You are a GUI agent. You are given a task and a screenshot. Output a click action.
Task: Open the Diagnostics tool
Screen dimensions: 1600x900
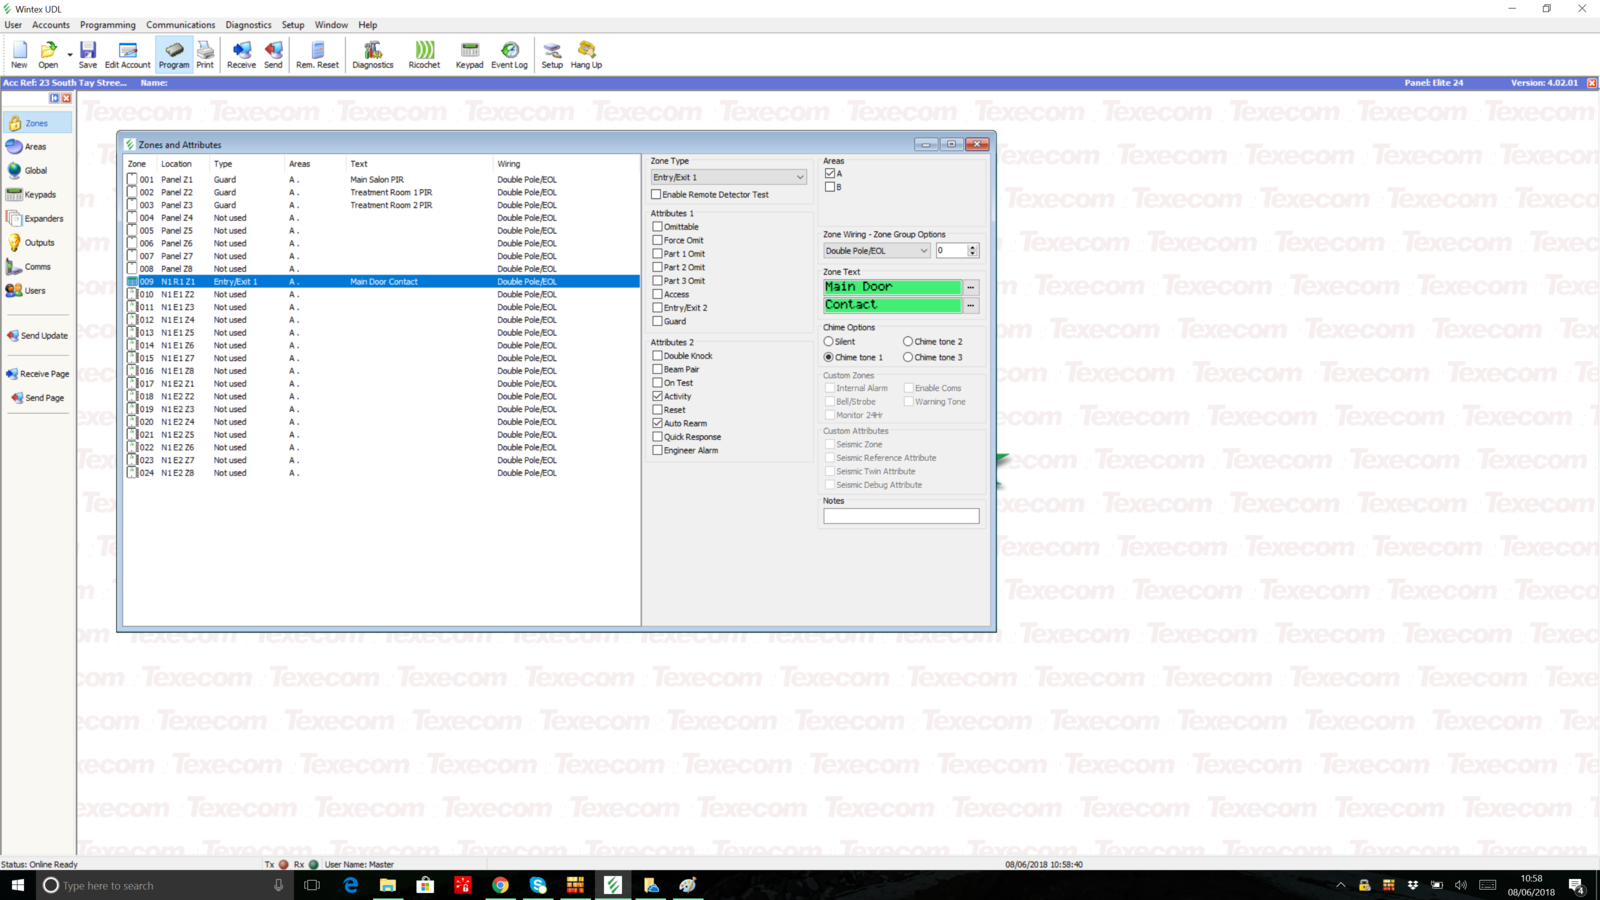372,54
